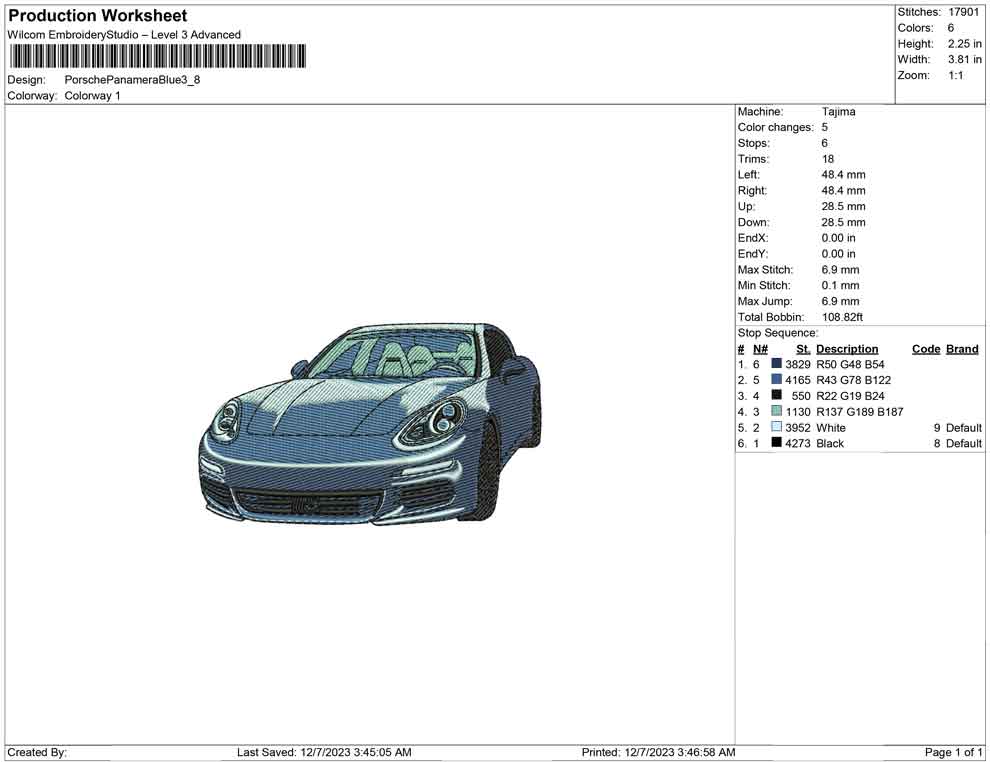The height and width of the screenshot is (762, 990).
Task: Select the blue R43 G78 B122 thread chip
Action: pyautogui.click(x=776, y=380)
